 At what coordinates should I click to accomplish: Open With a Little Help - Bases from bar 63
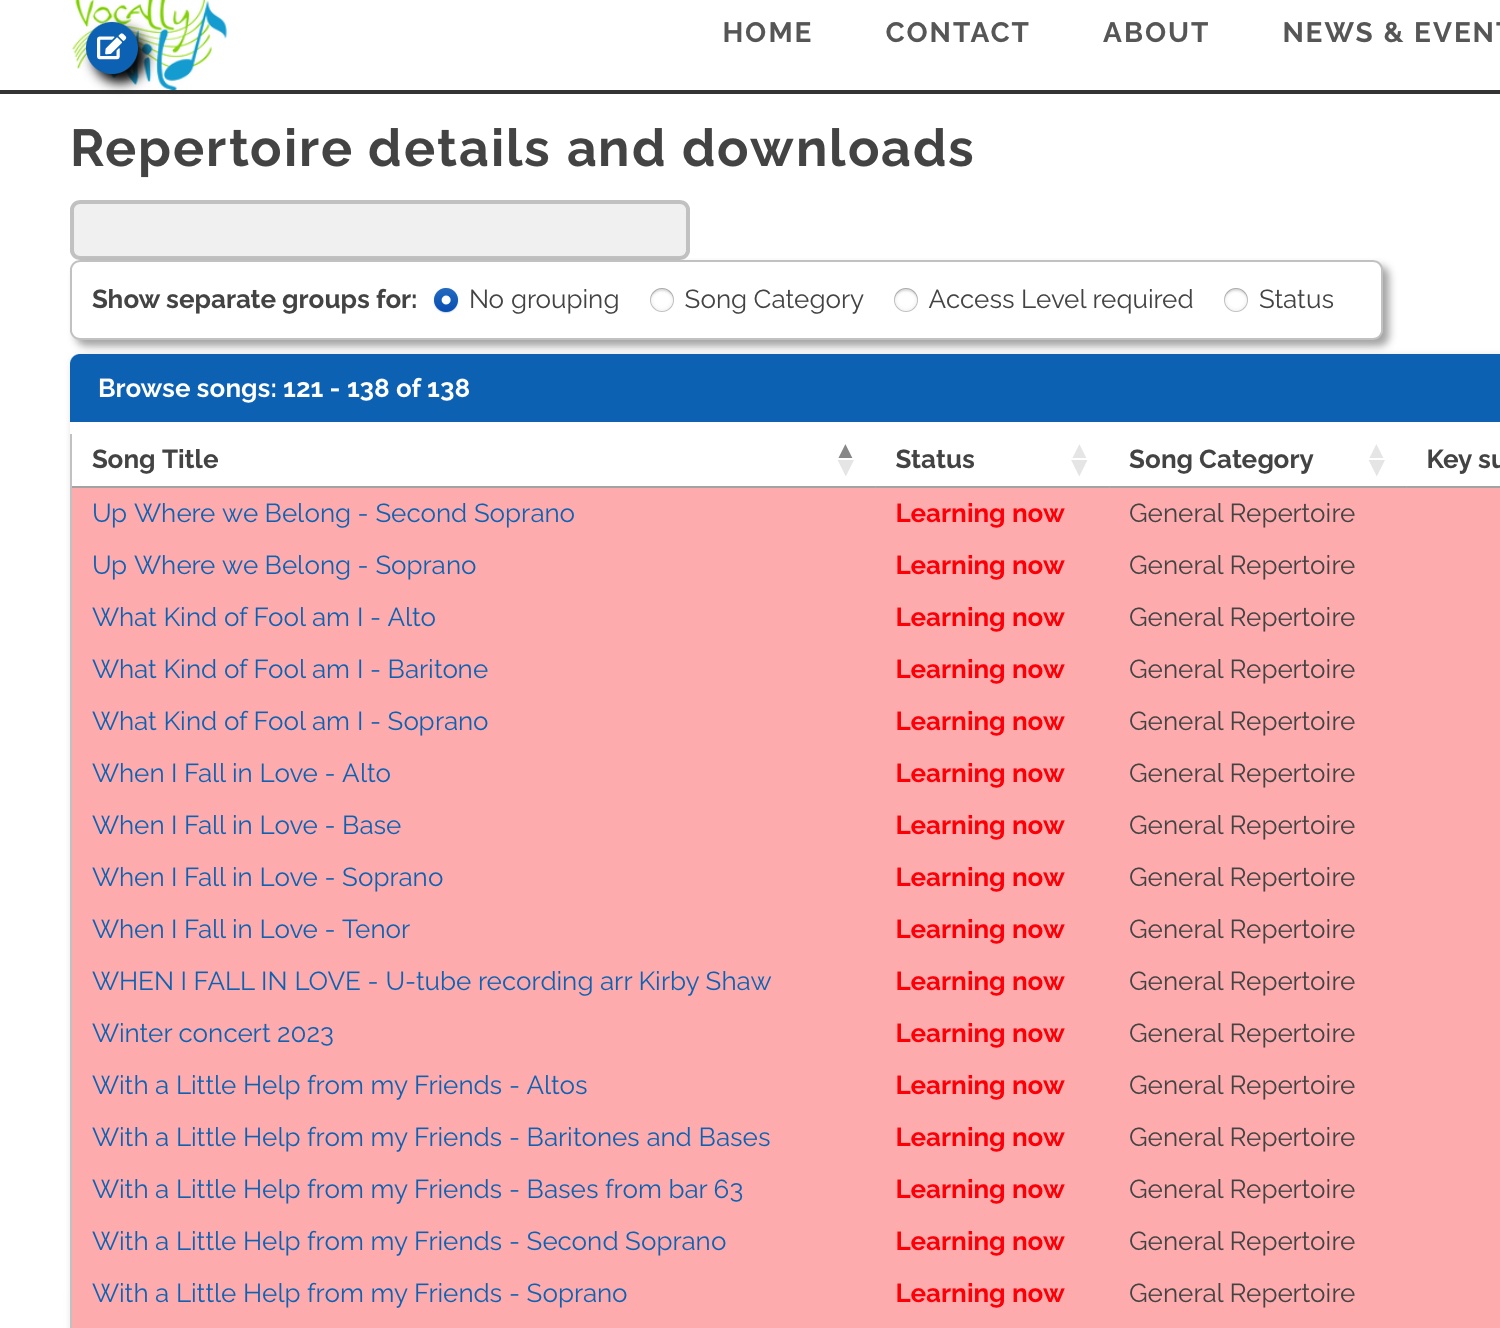[x=418, y=1189]
